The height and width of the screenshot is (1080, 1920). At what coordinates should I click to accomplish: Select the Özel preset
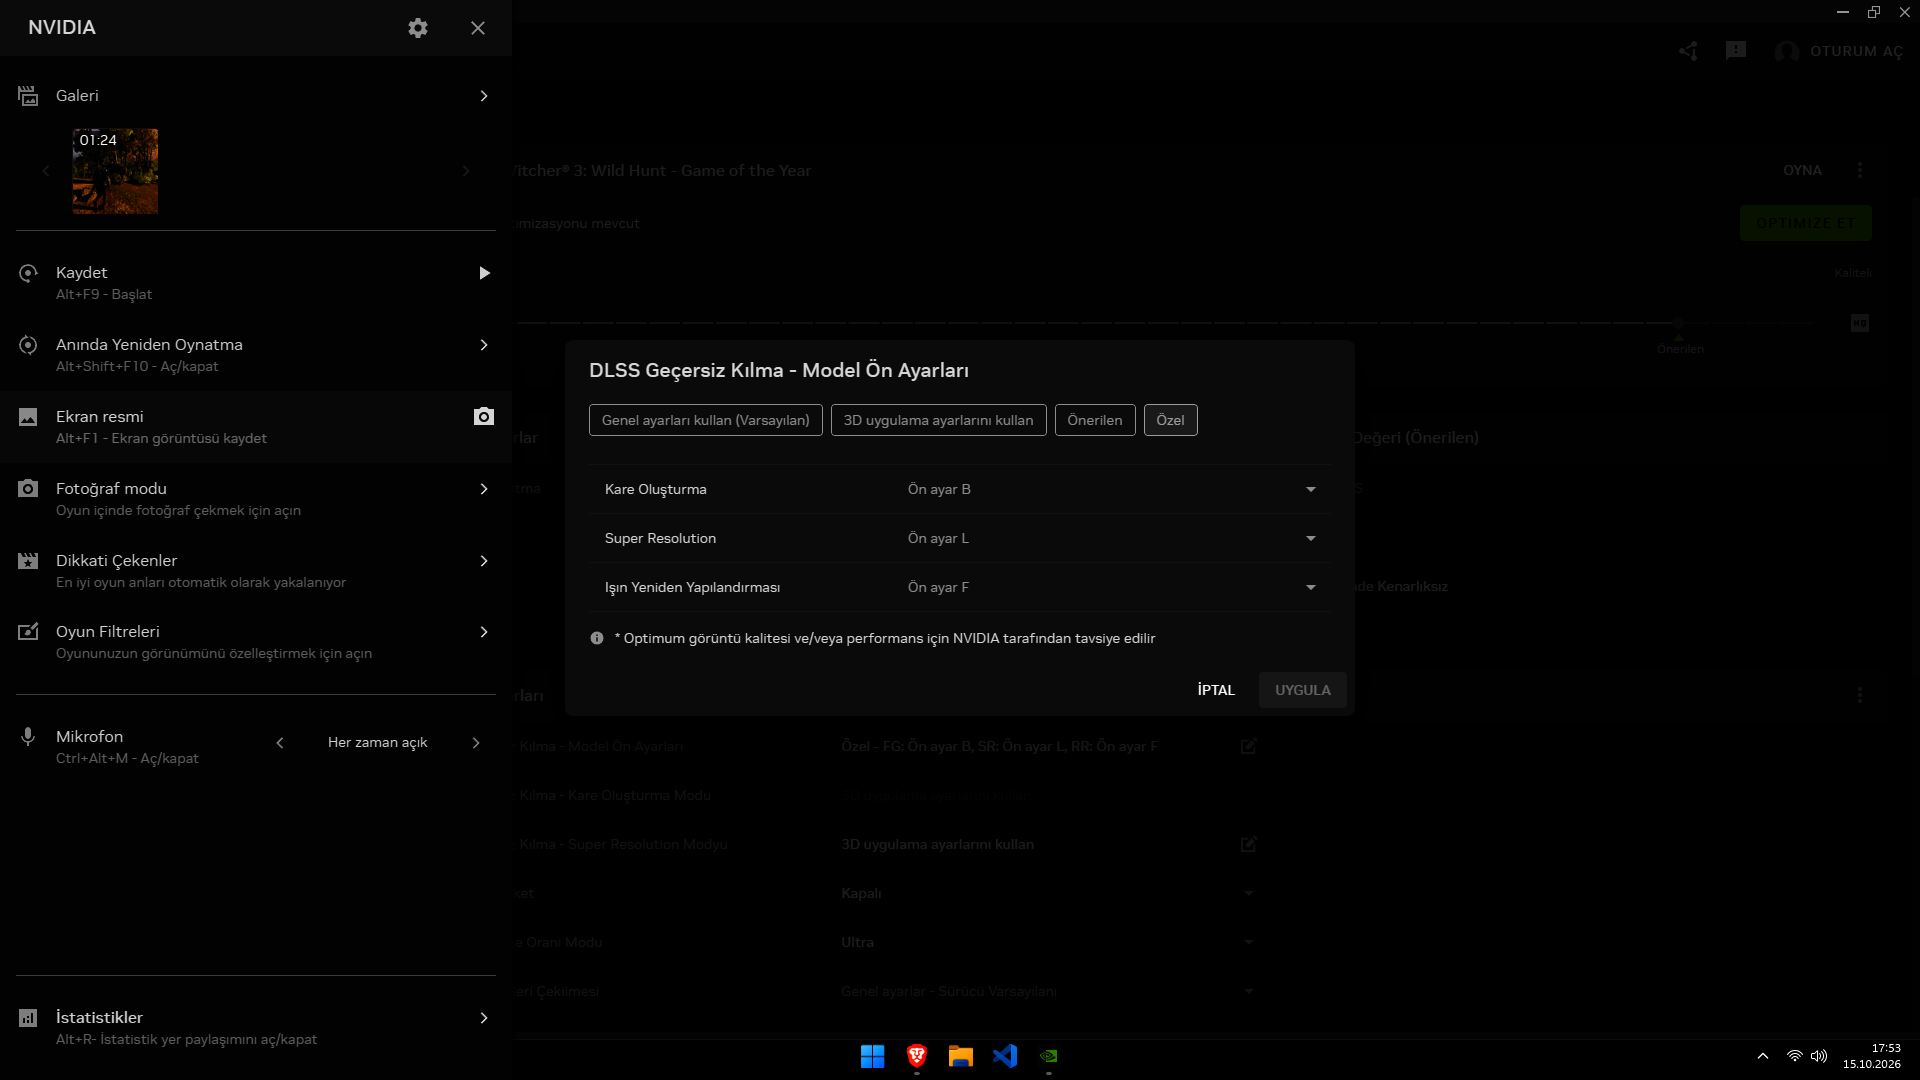click(x=1170, y=420)
